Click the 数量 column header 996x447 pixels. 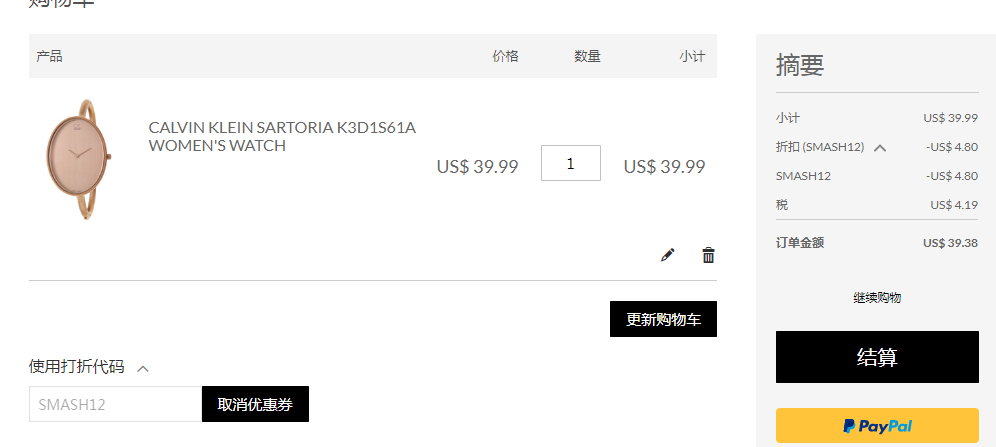tap(588, 56)
